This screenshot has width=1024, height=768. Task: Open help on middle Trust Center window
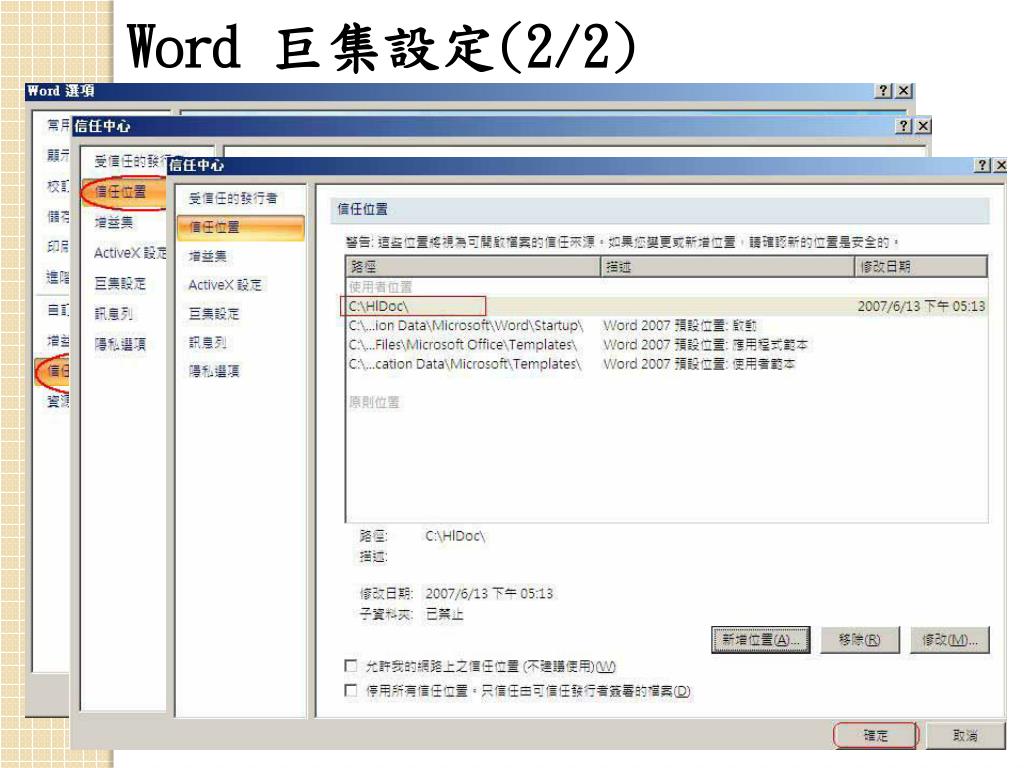(903, 125)
